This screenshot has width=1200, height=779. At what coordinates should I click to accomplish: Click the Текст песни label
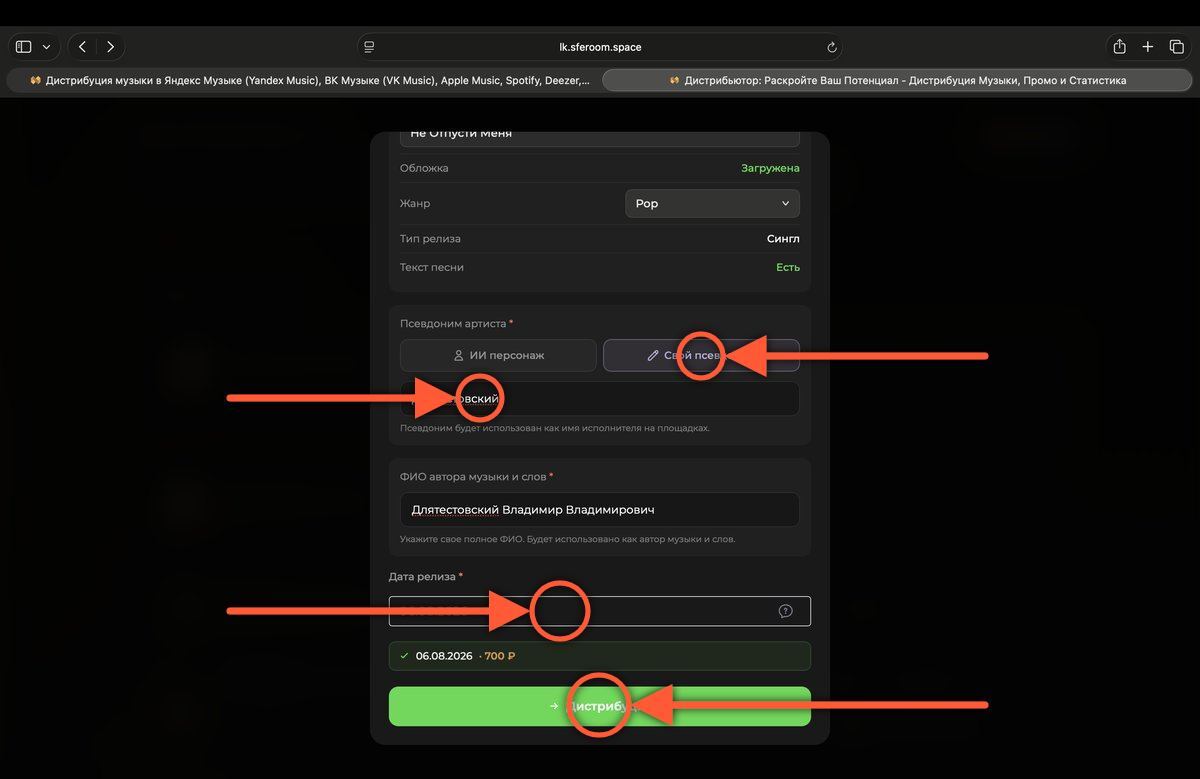[x=432, y=267]
